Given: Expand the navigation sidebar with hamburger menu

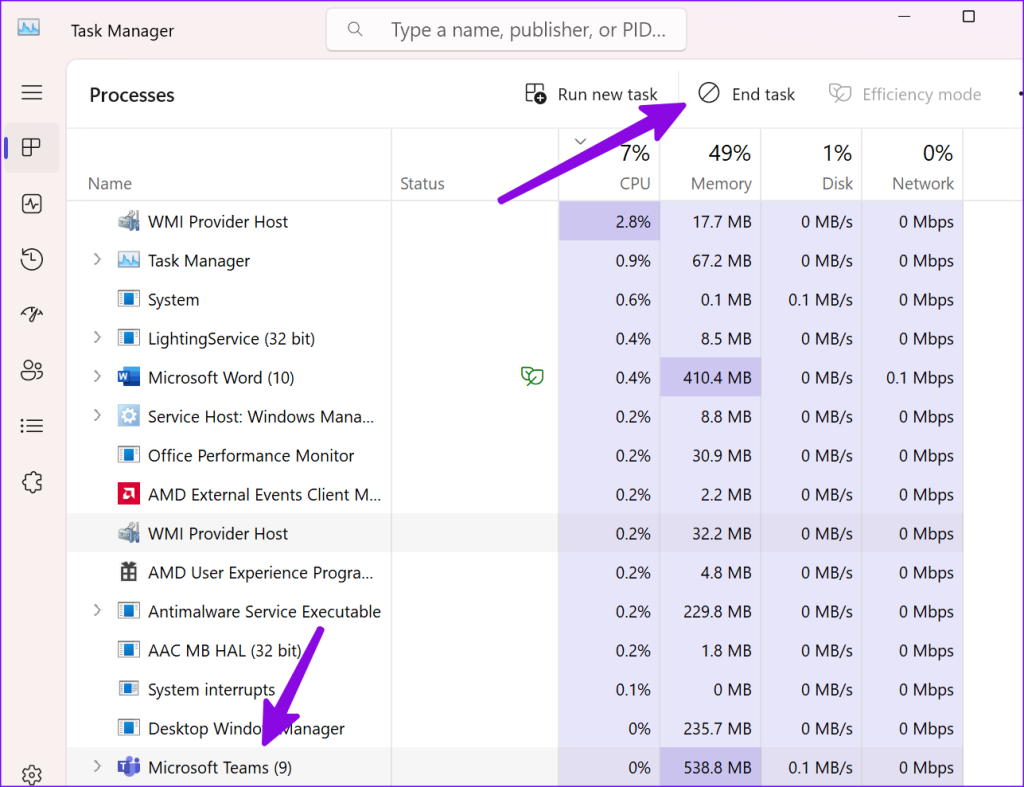Looking at the screenshot, I should 31,92.
